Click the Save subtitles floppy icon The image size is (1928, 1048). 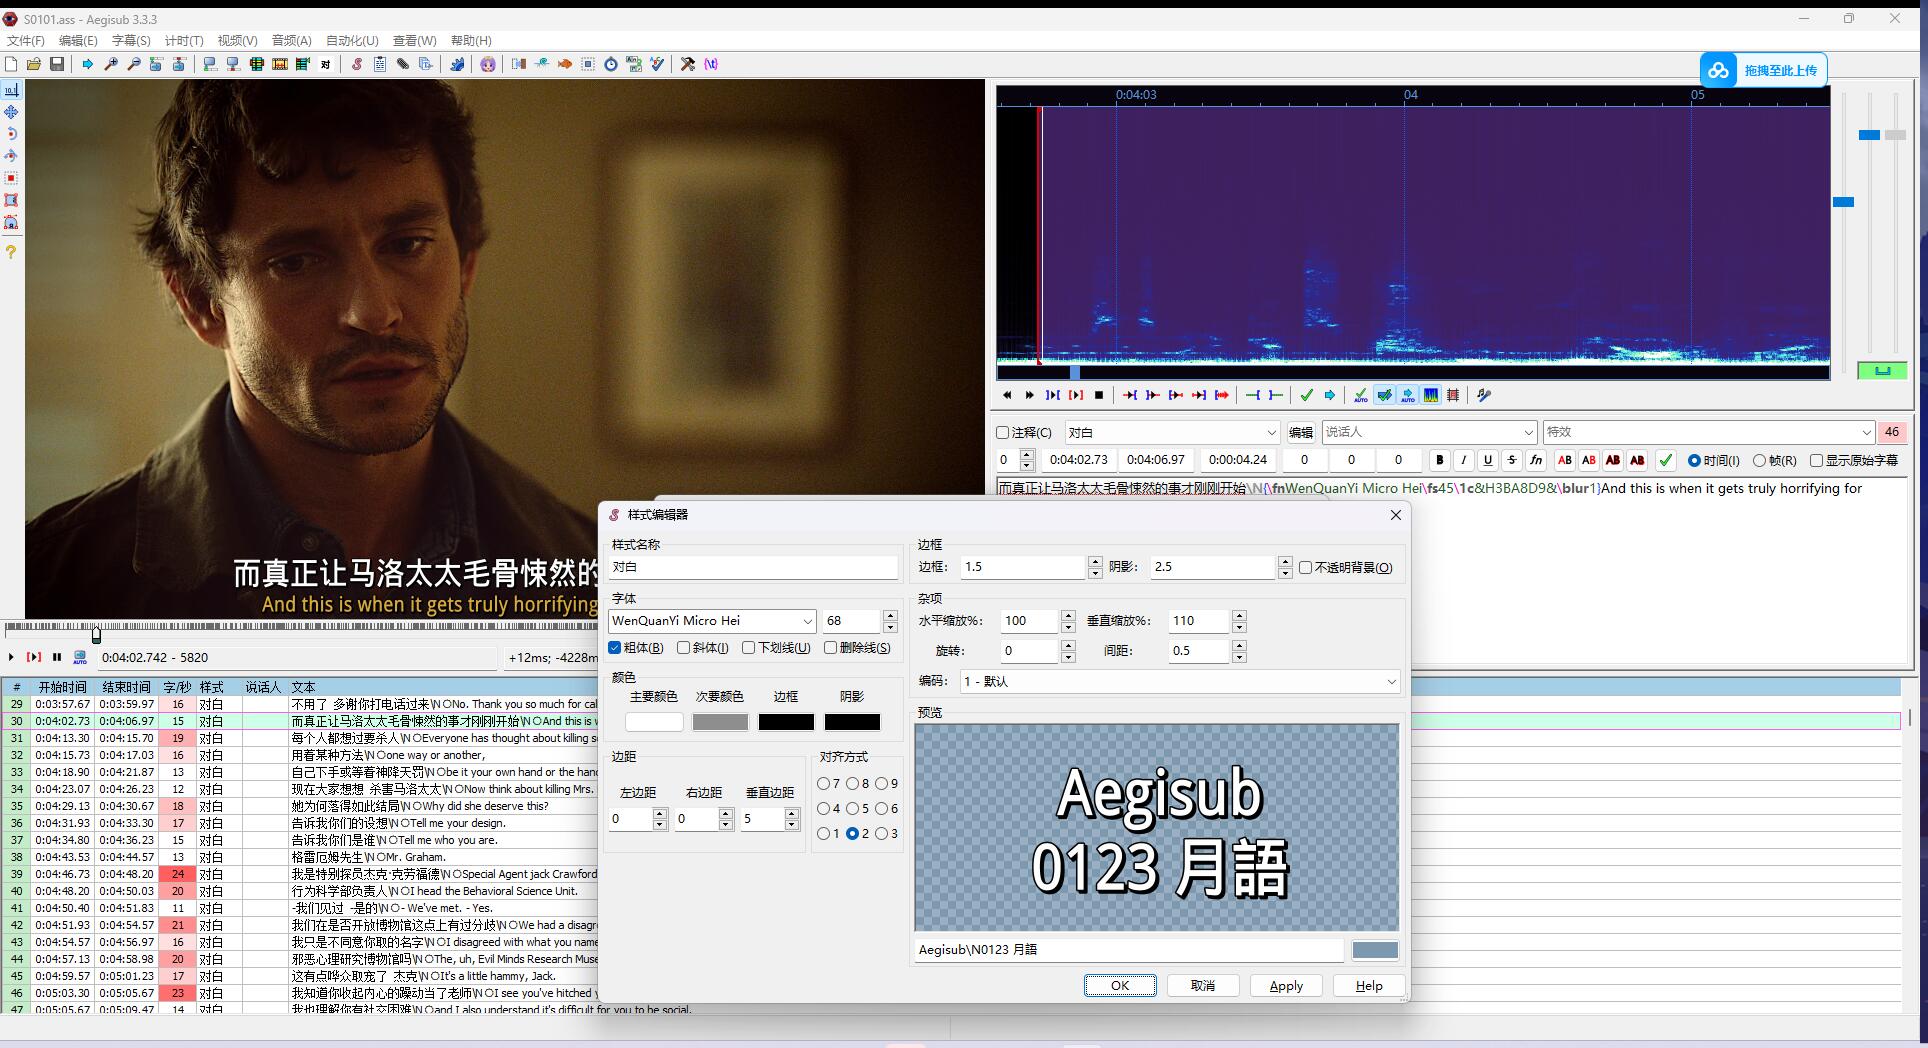(x=57, y=64)
